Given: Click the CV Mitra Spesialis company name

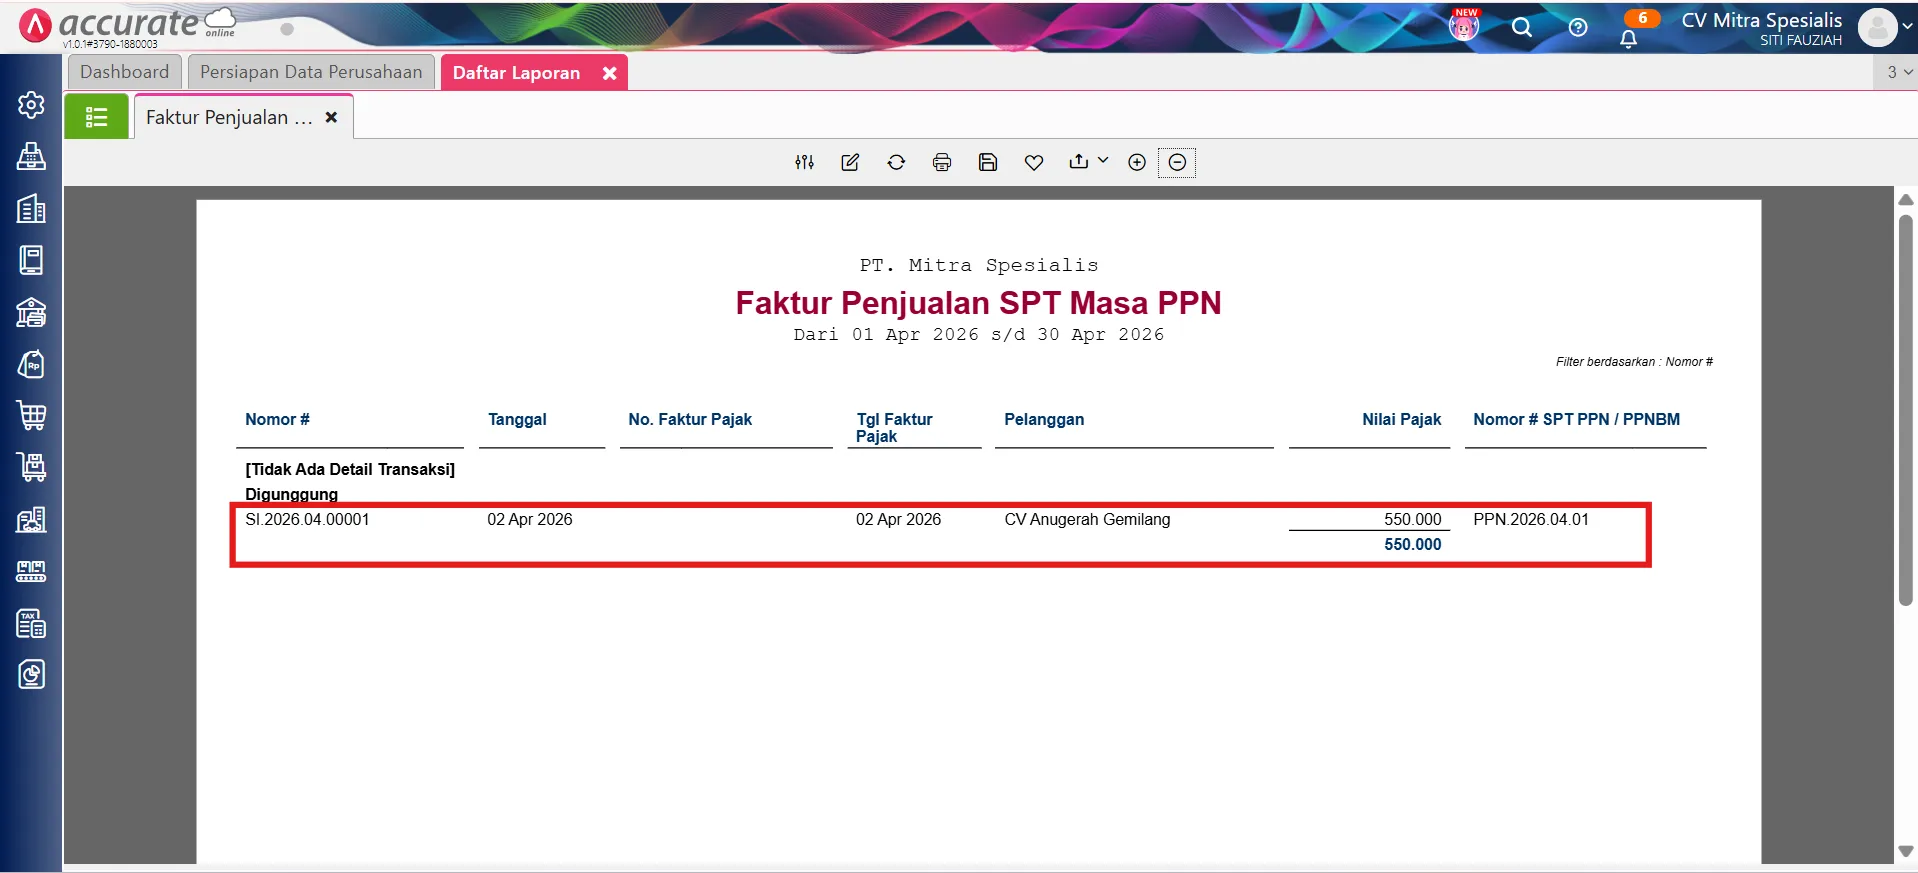Looking at the screenshot, I should pos(1761,20).
